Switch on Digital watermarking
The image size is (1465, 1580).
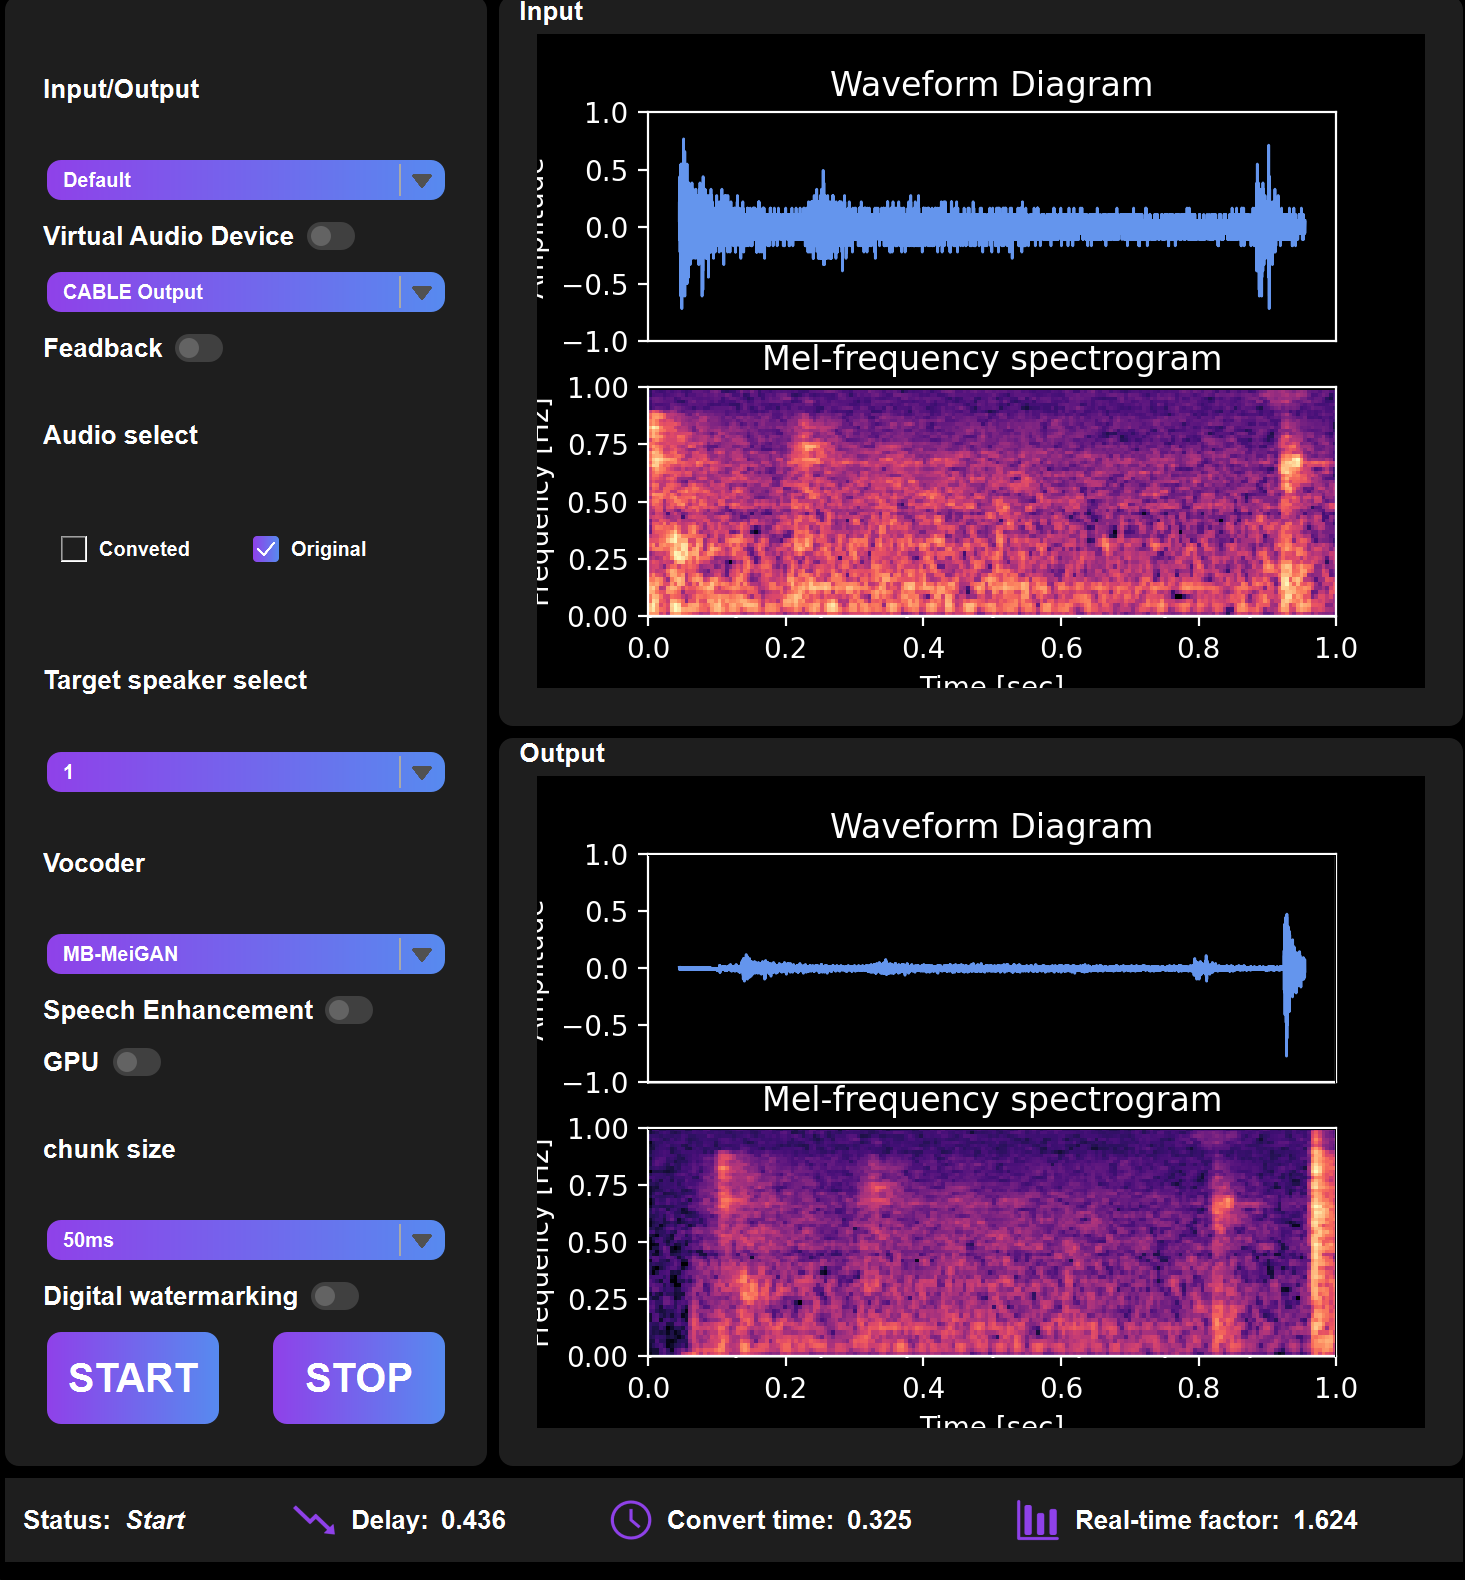334,1296
